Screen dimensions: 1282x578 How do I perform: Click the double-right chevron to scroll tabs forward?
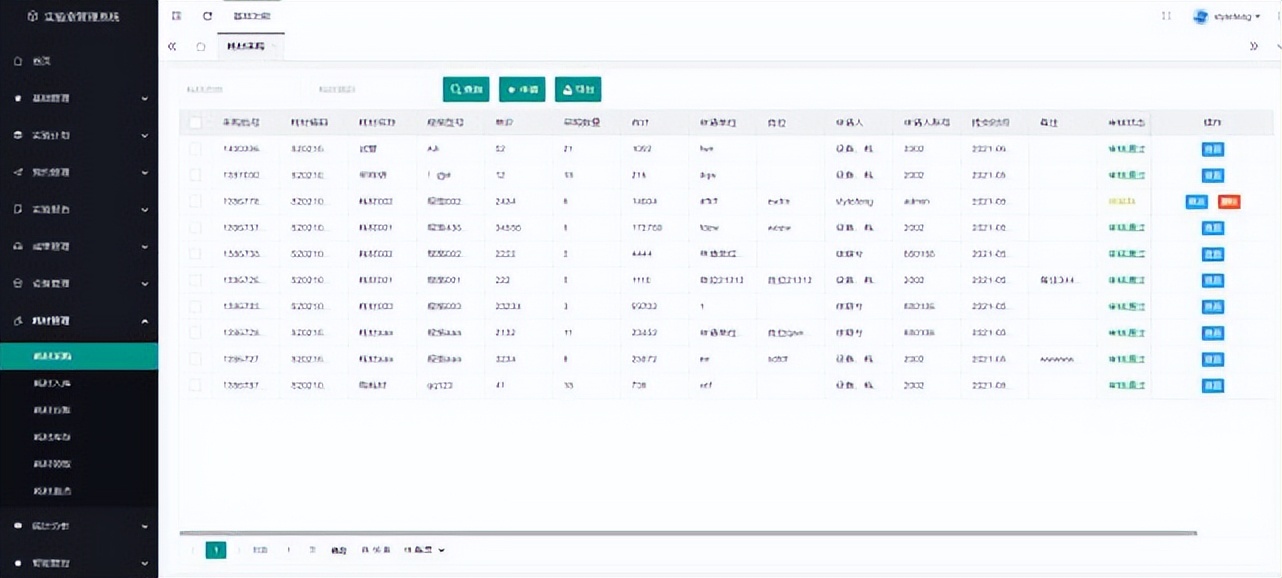point(1254,46)
